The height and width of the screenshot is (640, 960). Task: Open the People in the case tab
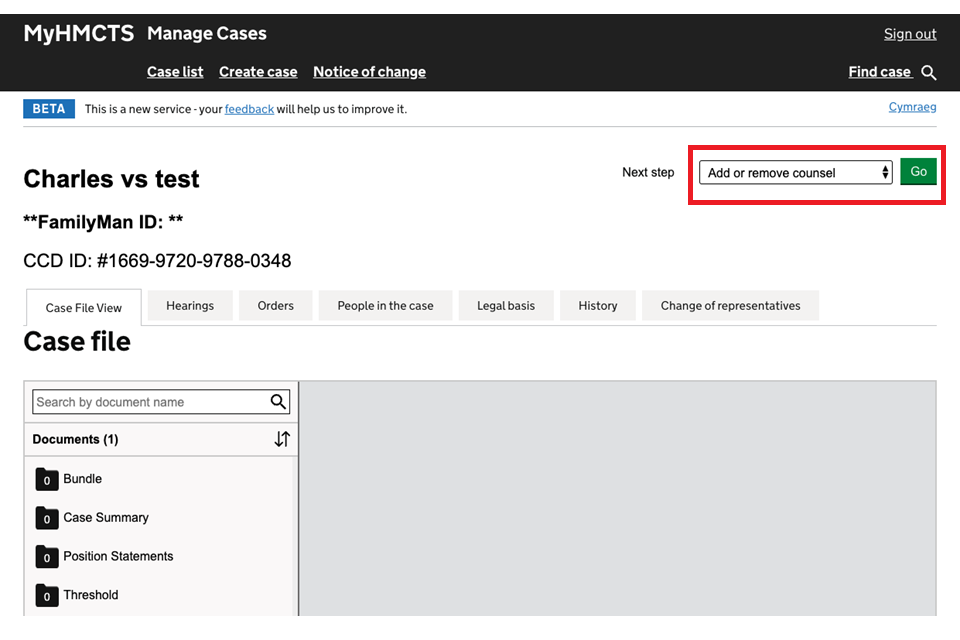(x=385, y=306)
